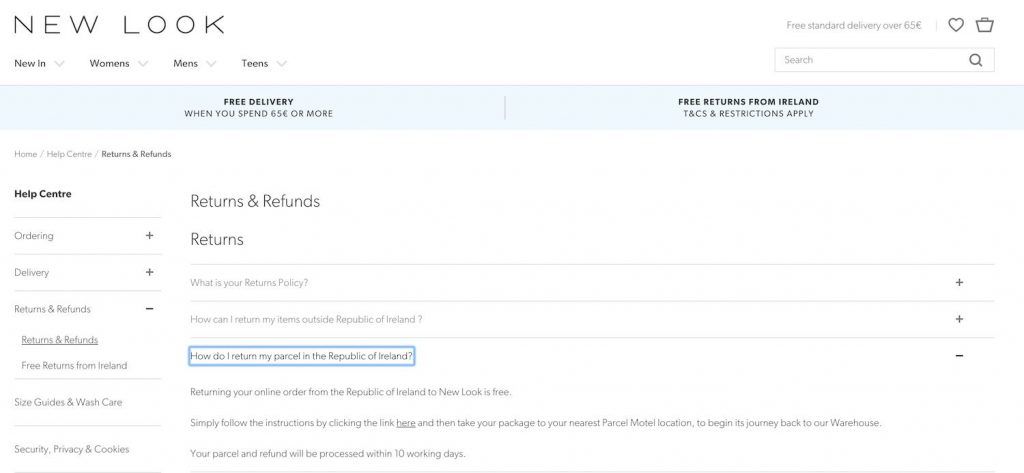1024x473 pixels.
Task: Click the Returns & Refunds page heading
Action: coord(255,201)
